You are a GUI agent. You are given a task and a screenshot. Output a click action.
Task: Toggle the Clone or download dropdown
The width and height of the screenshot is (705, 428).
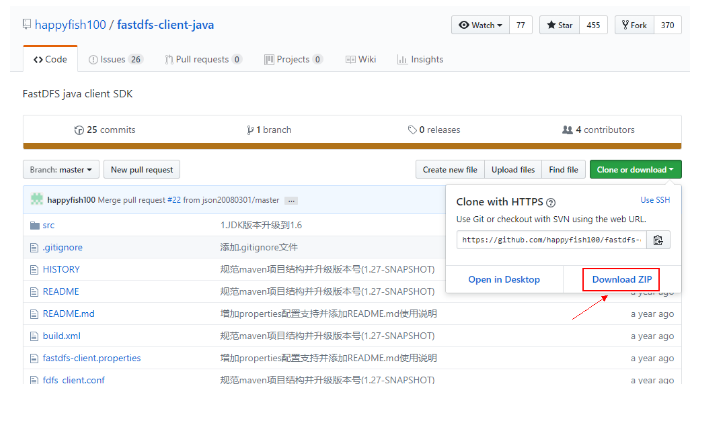pyautogui.click(x=636, y=169)
